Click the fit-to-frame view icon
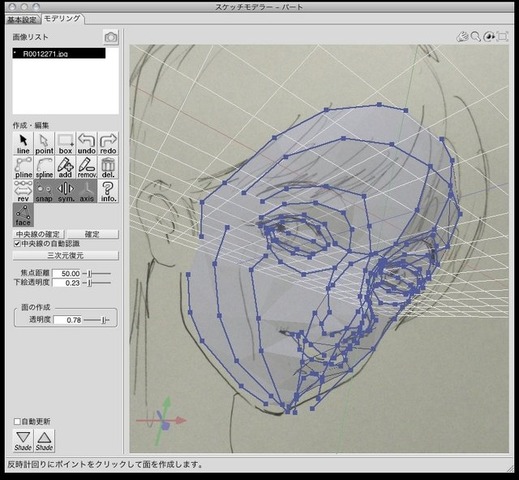This screenshot has width=519, height=480. pos(502,36)
